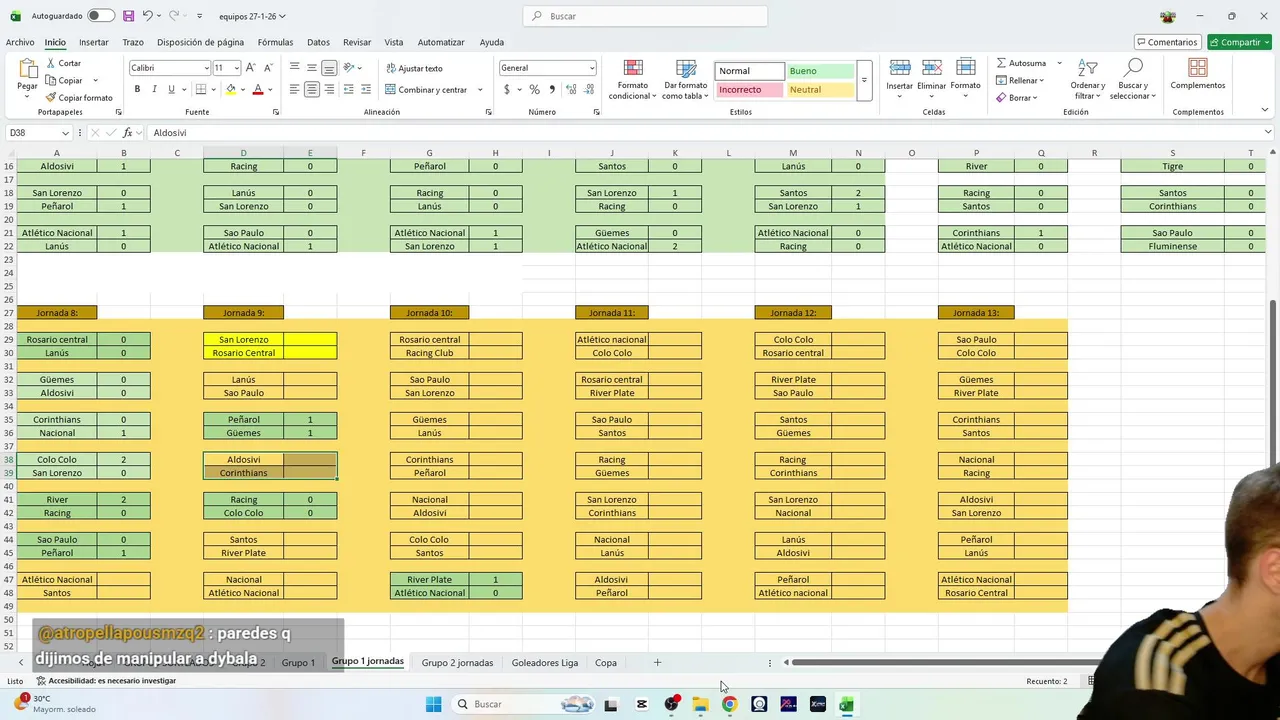Apply the Incorrecto red cell style
Screen dimensions: 1280x720
point(750,90)
